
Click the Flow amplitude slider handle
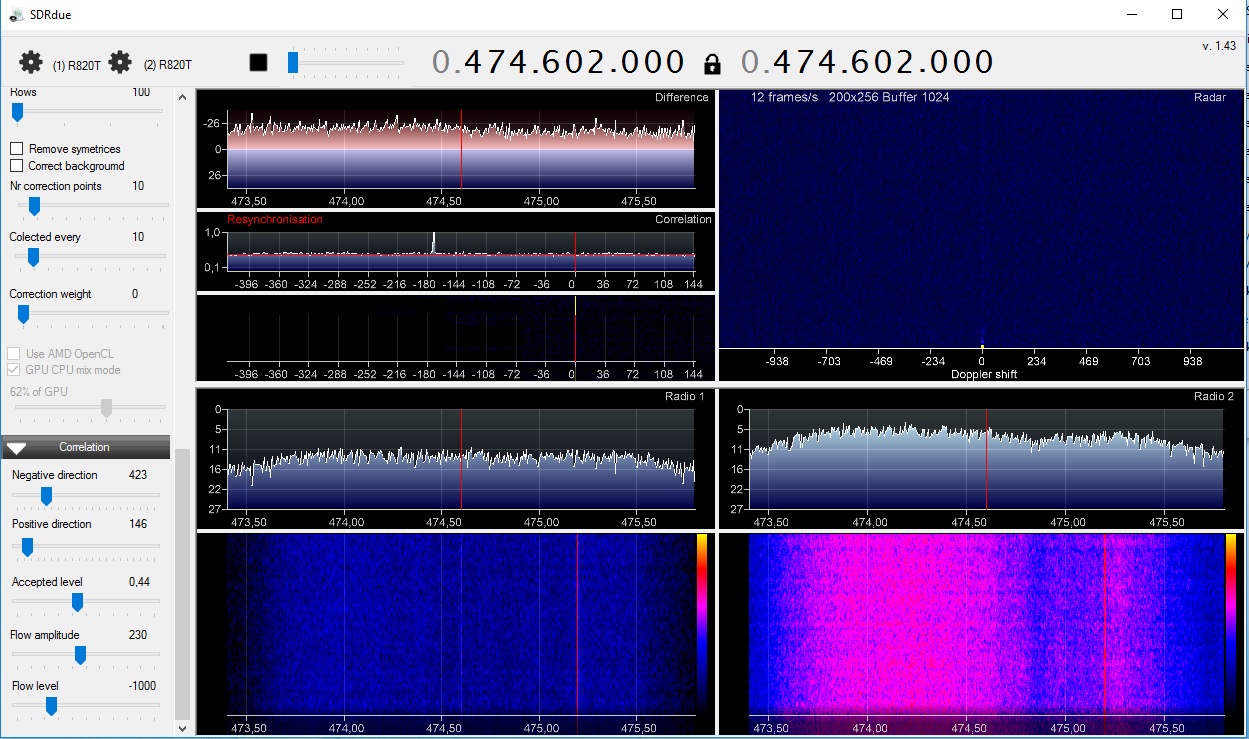tap(80, 655)
